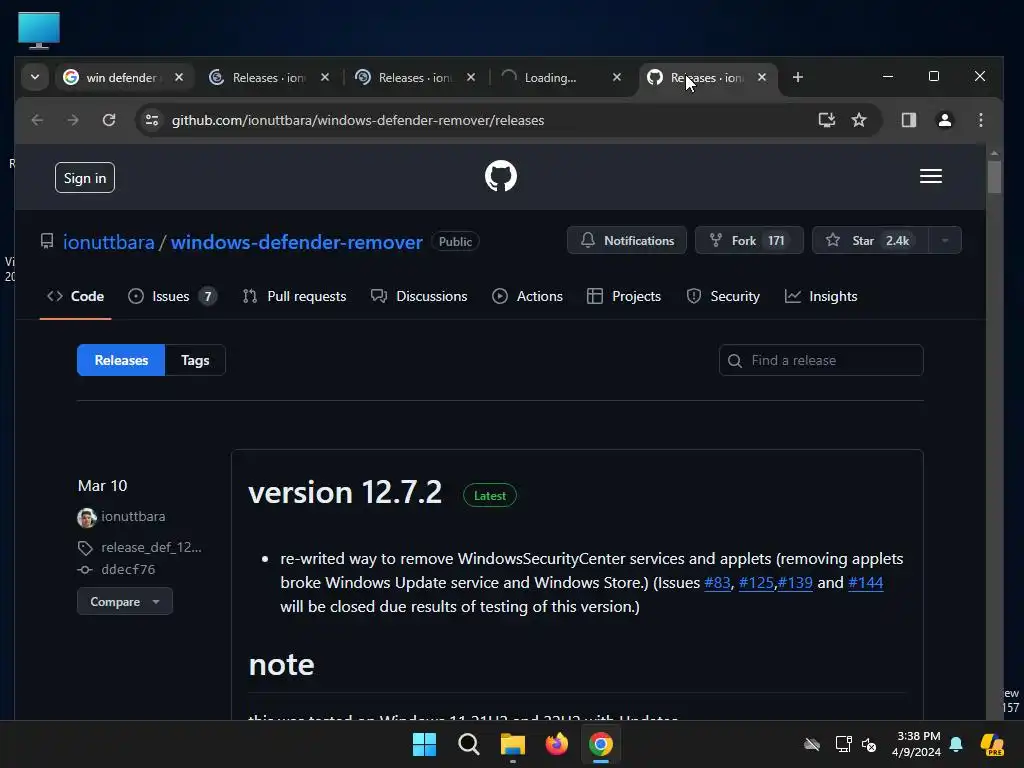The height and width of the screenshot is (768, 1024).
Task: Open issue #125 link
Action: [756, 583]
